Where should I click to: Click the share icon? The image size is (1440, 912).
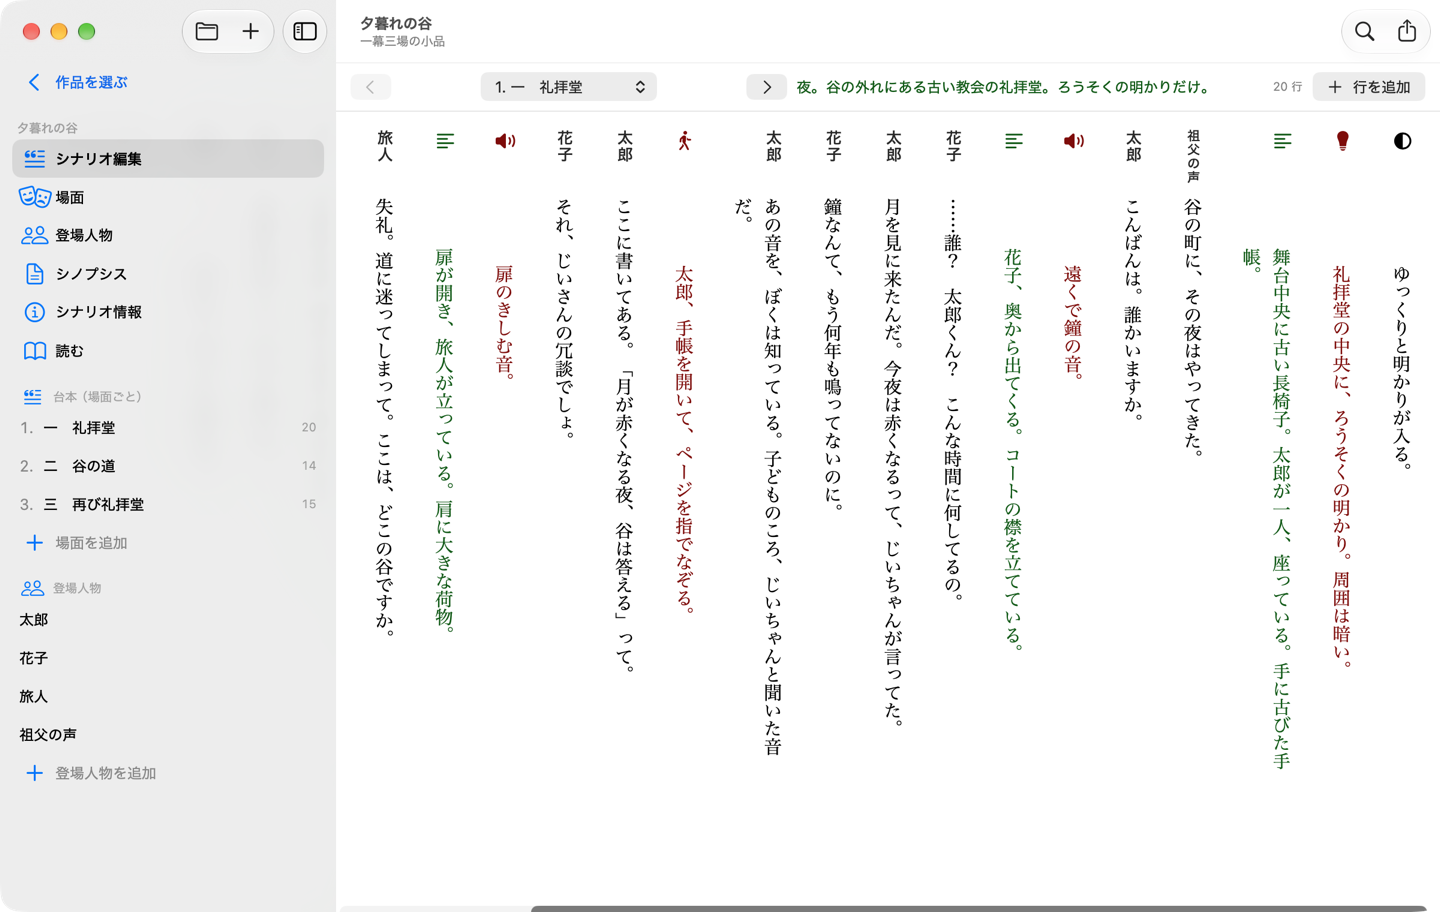[1407, 32]
